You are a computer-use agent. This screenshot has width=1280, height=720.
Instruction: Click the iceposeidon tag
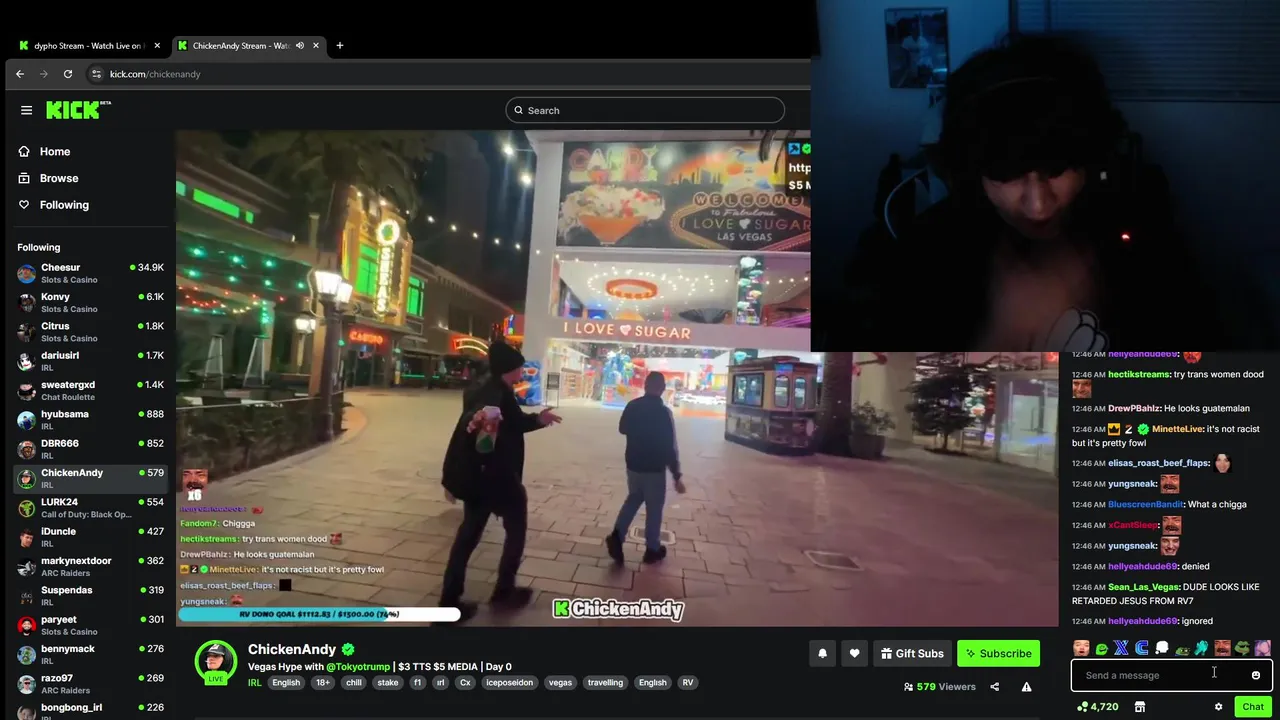(510, 683)
